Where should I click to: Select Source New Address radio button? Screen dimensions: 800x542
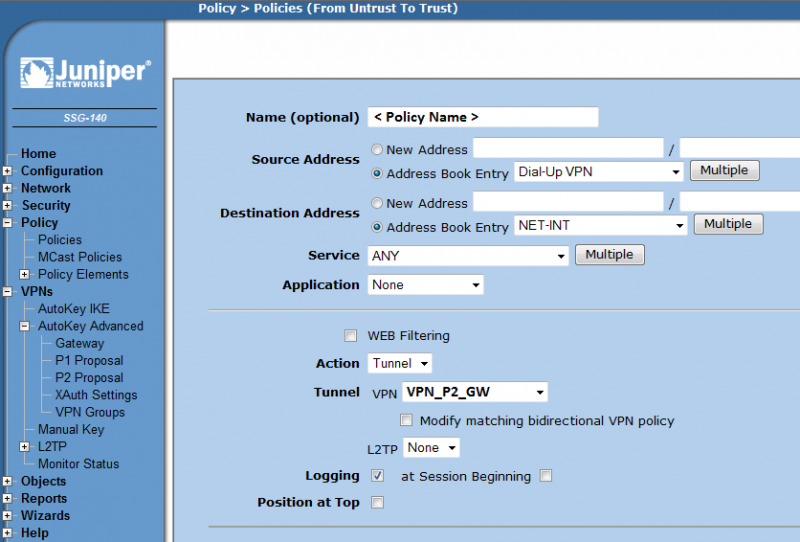point(377,150)
